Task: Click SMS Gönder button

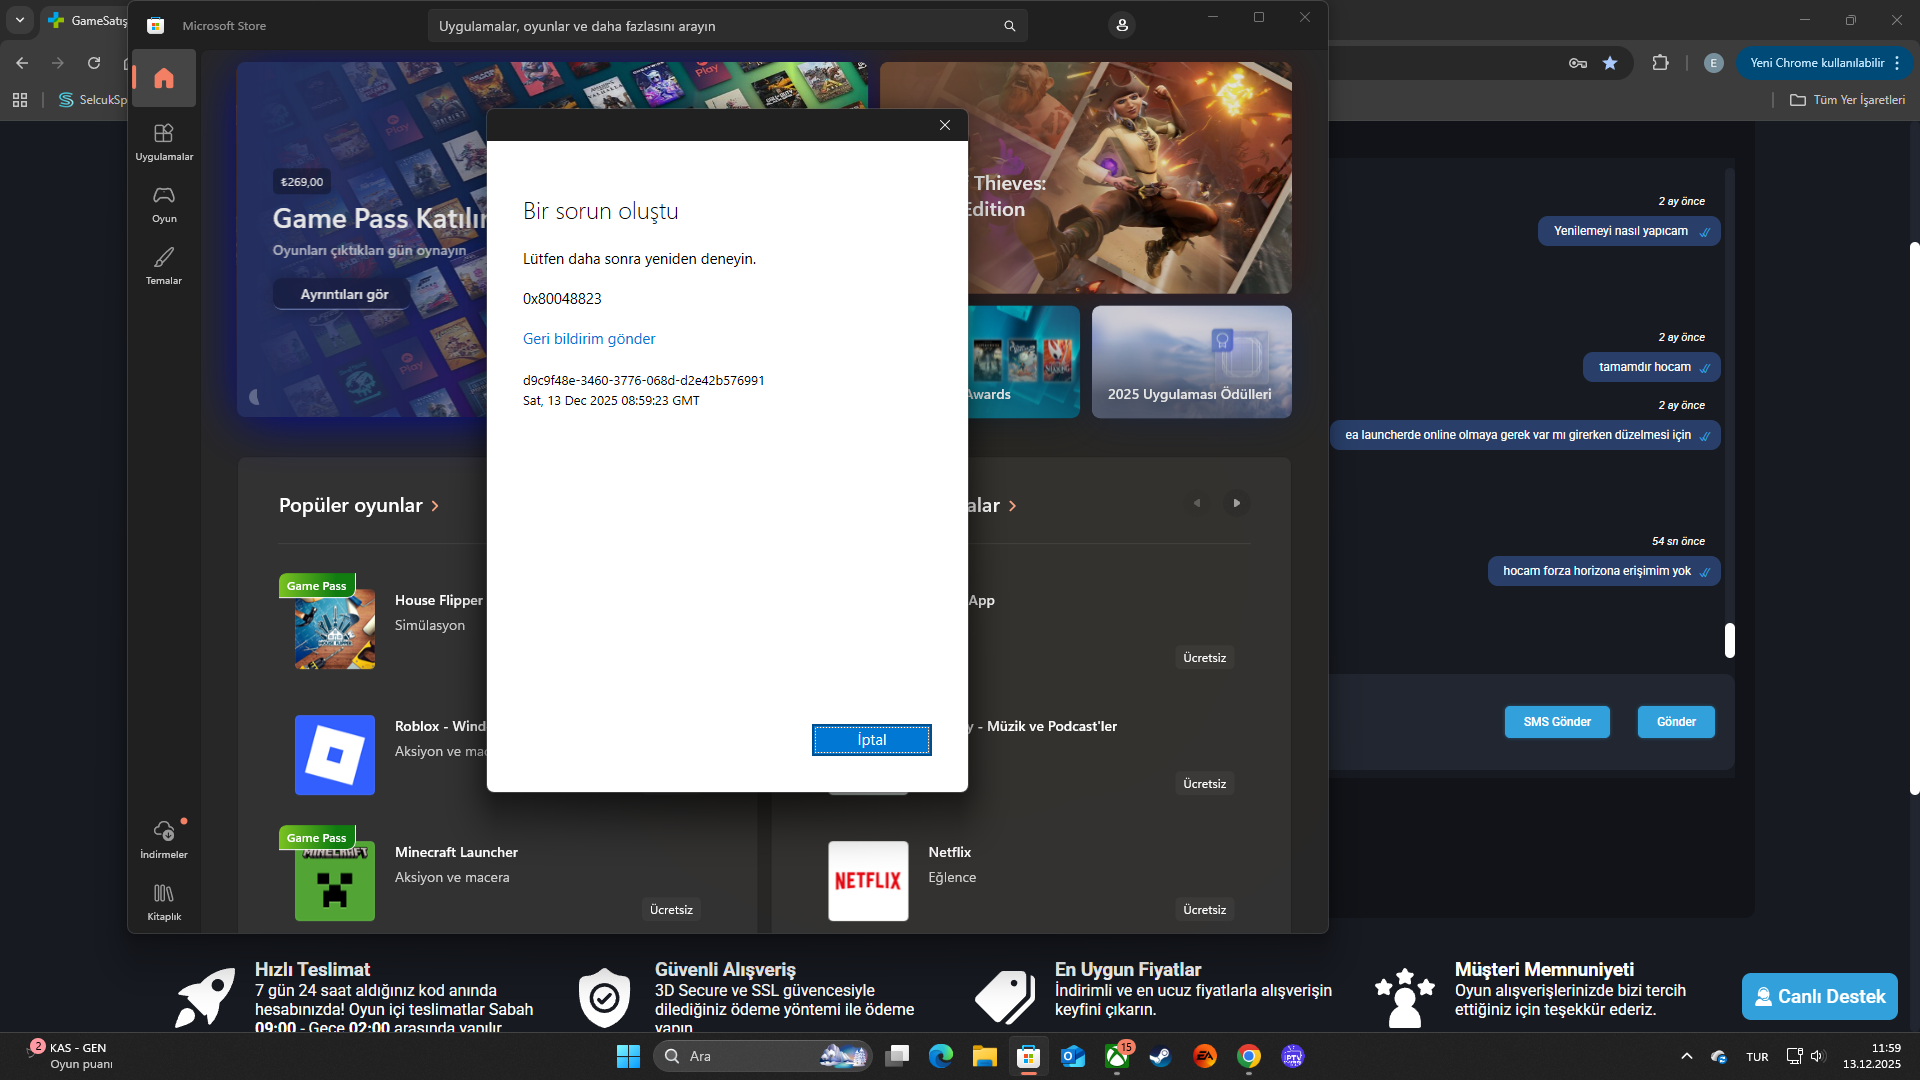Action: coord(1557,722)
